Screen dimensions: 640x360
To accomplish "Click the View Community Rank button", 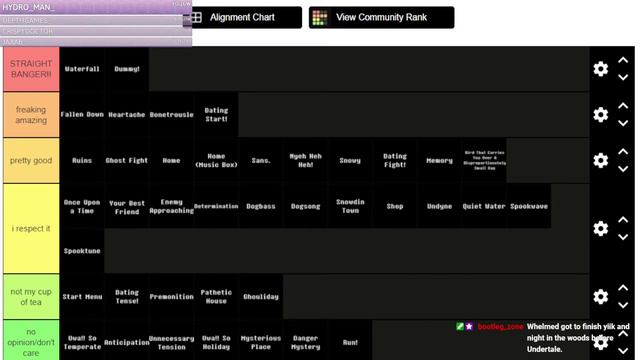I will [x=381, y=18].
